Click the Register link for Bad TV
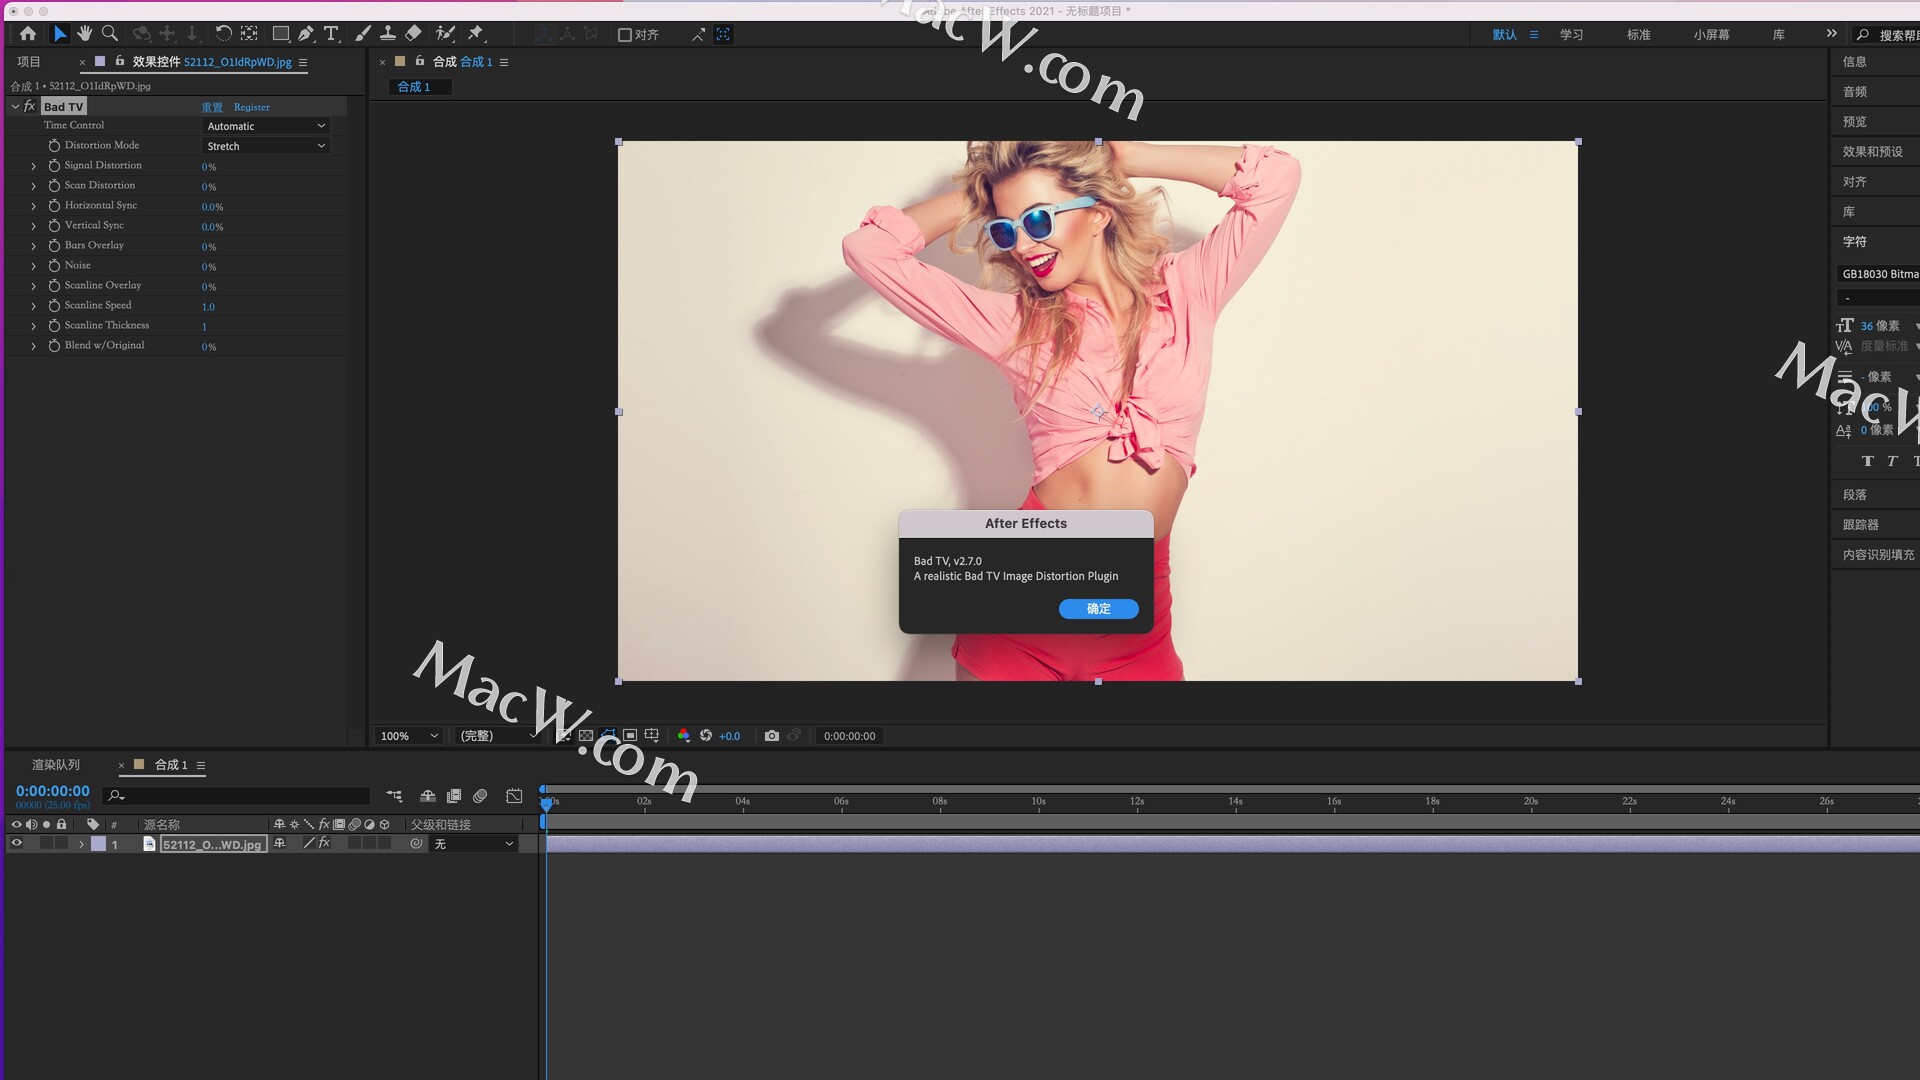 [251, 107]
